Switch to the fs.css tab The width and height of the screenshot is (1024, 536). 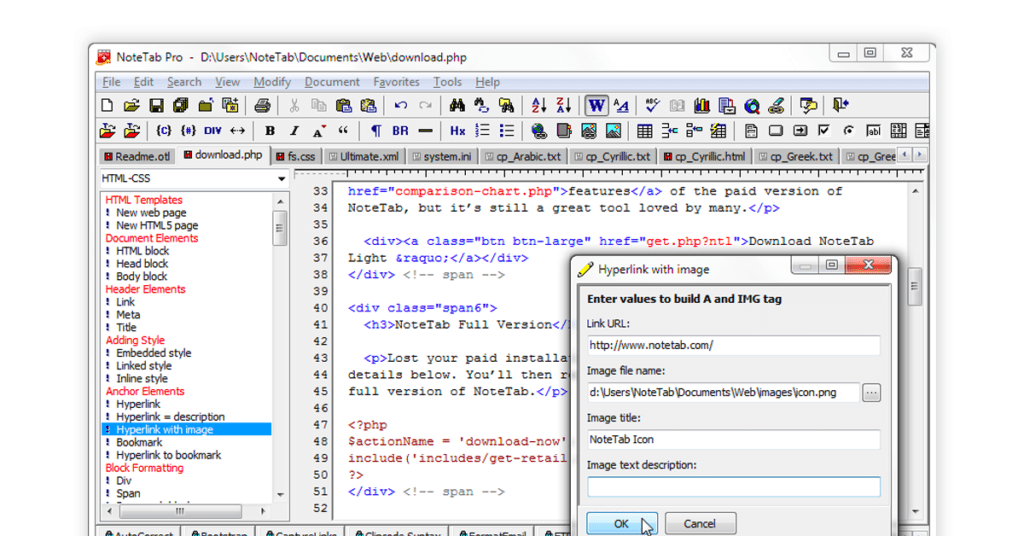point(296,157)
